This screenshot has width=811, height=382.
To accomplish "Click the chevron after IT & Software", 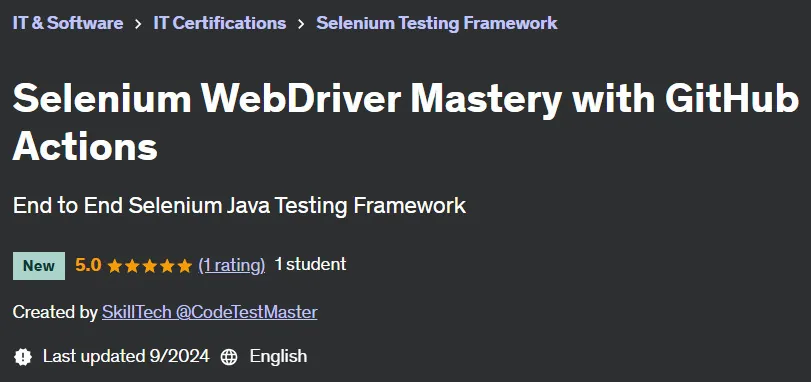I will pyautogui.click(x=138, y=24).
